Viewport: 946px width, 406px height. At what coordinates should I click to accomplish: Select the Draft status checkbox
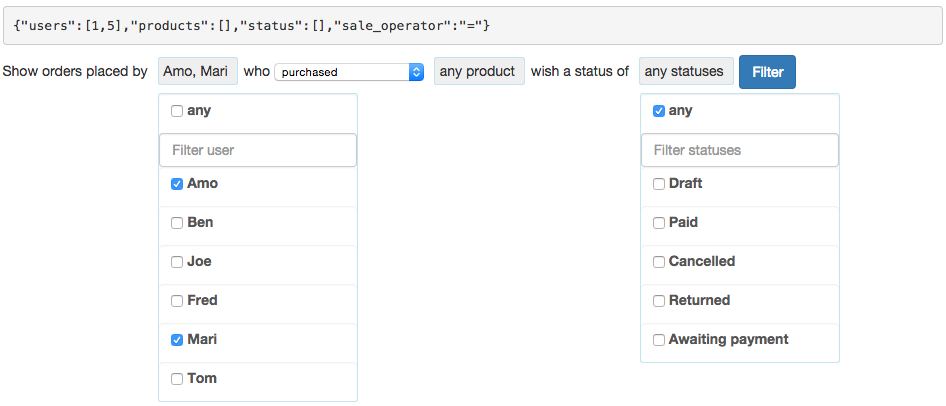pos(659,184)
